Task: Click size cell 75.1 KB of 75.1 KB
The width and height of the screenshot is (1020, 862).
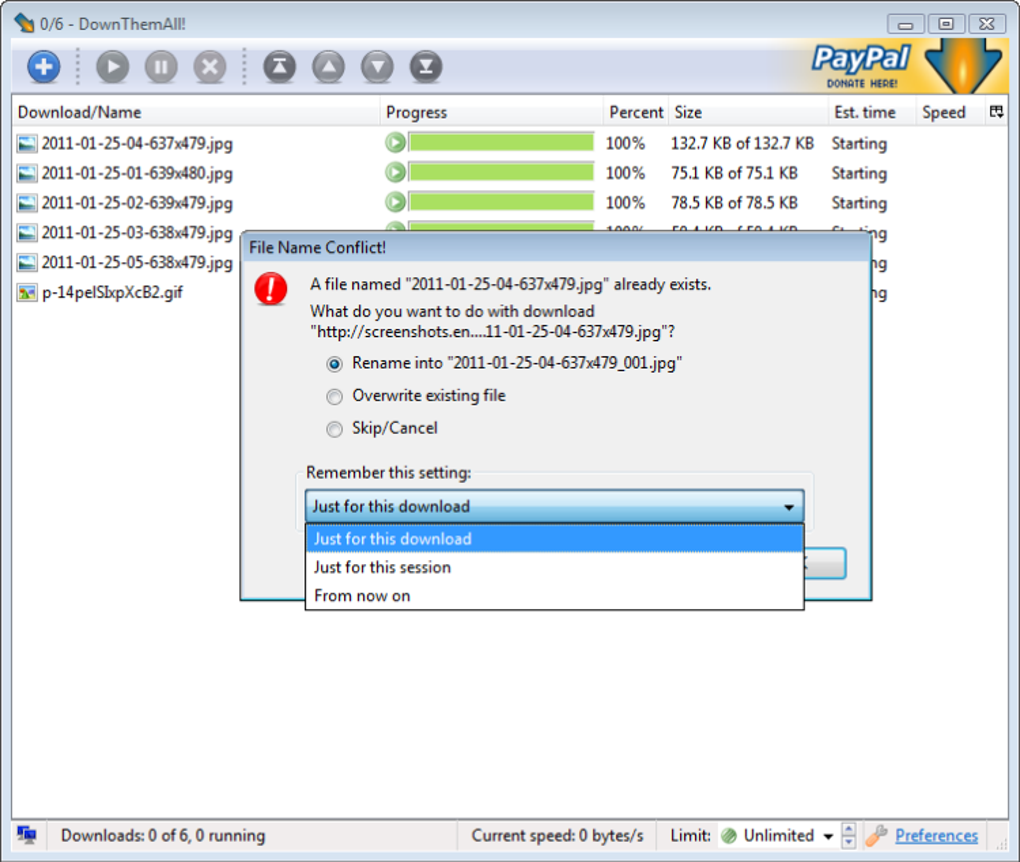Action: pos(734,173)
